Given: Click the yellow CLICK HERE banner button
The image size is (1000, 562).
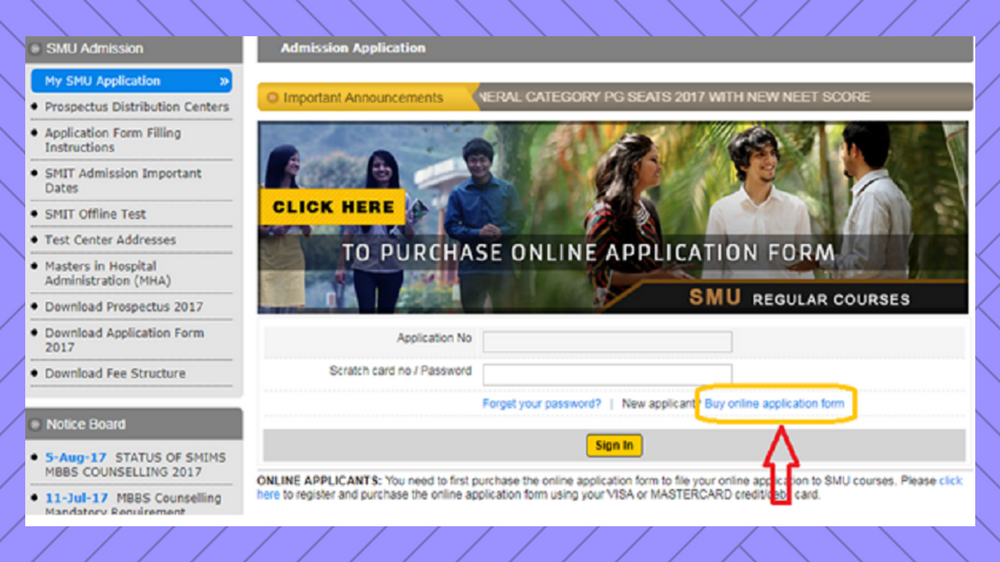Looking at the screenshot, I should [x=333, y=207].
